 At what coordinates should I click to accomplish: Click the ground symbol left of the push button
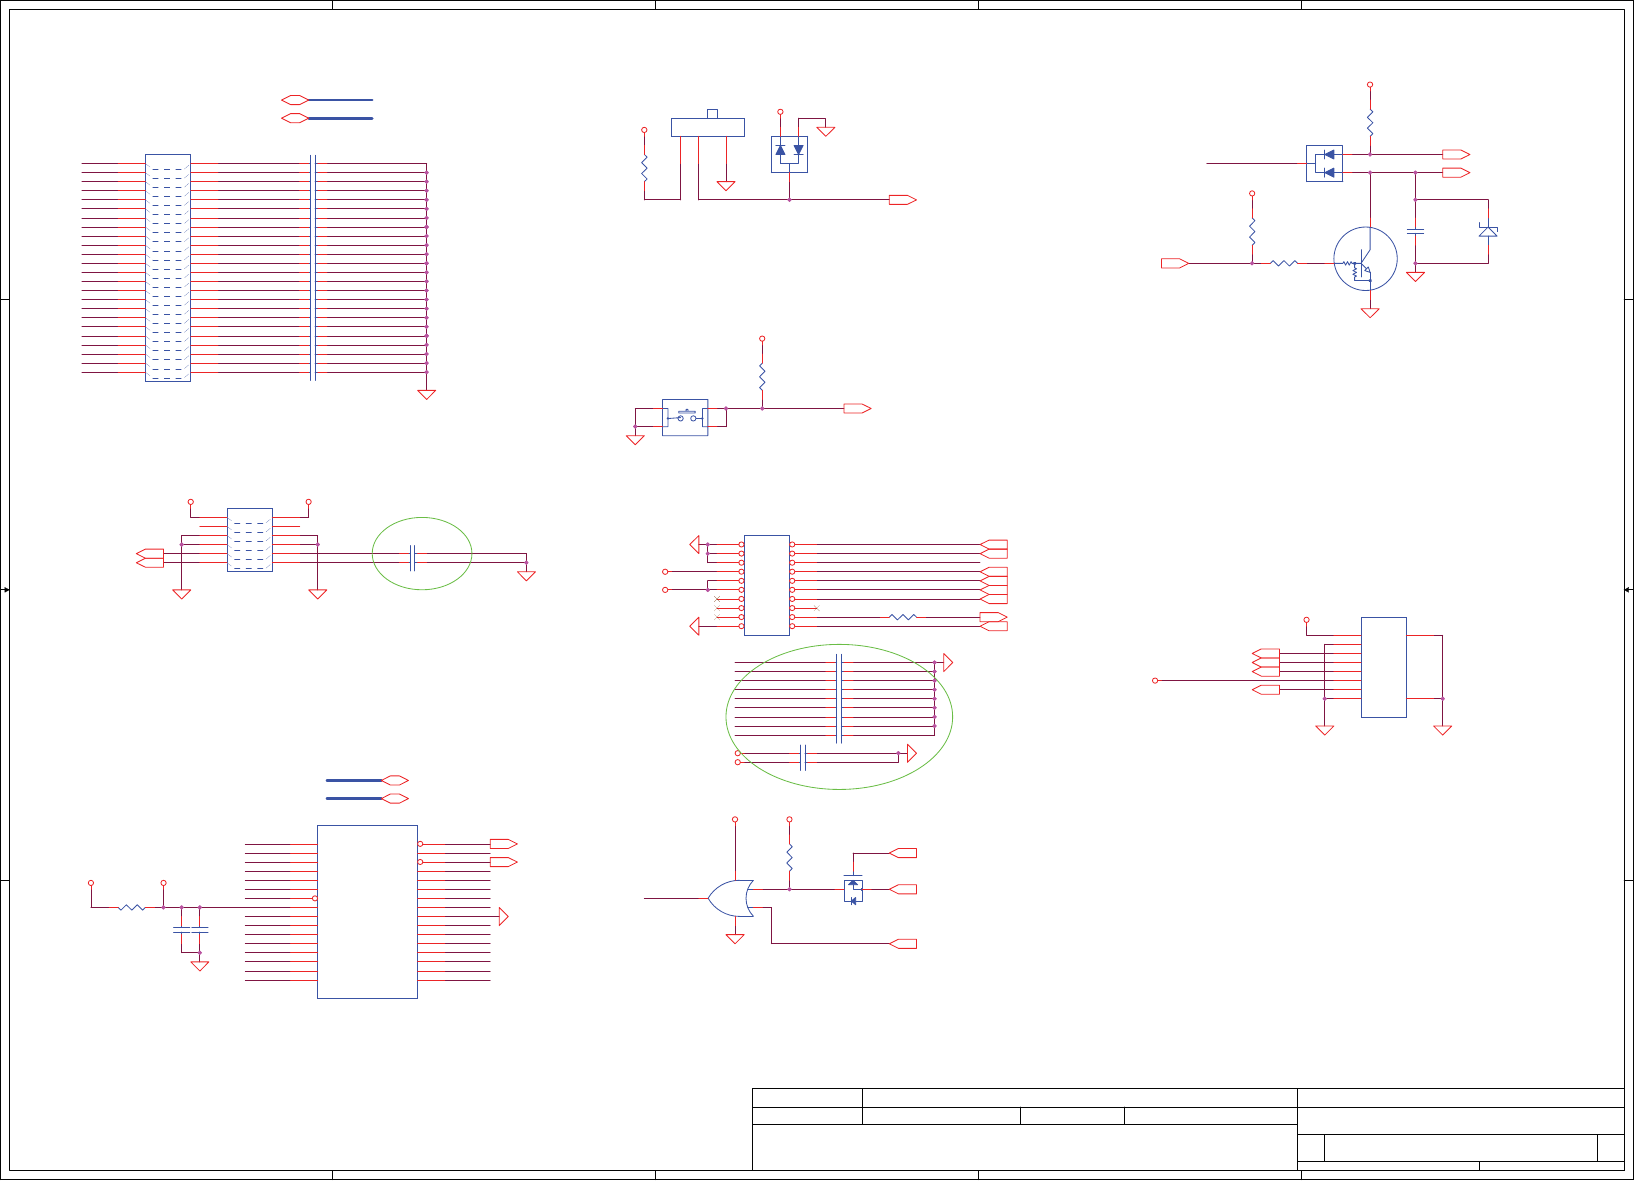(x=635, y=440)
